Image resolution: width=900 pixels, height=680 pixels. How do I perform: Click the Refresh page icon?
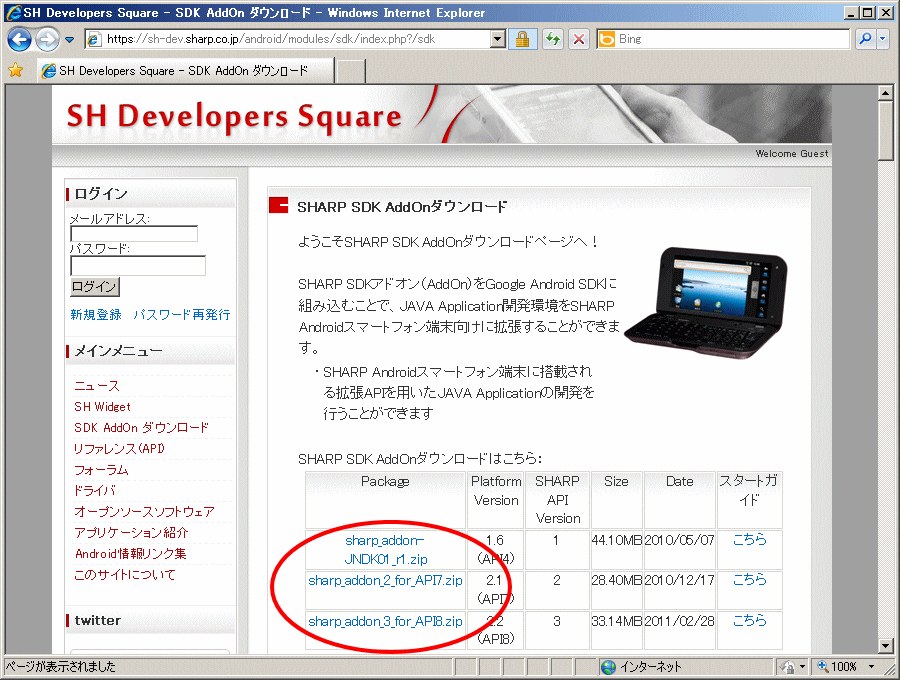tap(553, 39)
